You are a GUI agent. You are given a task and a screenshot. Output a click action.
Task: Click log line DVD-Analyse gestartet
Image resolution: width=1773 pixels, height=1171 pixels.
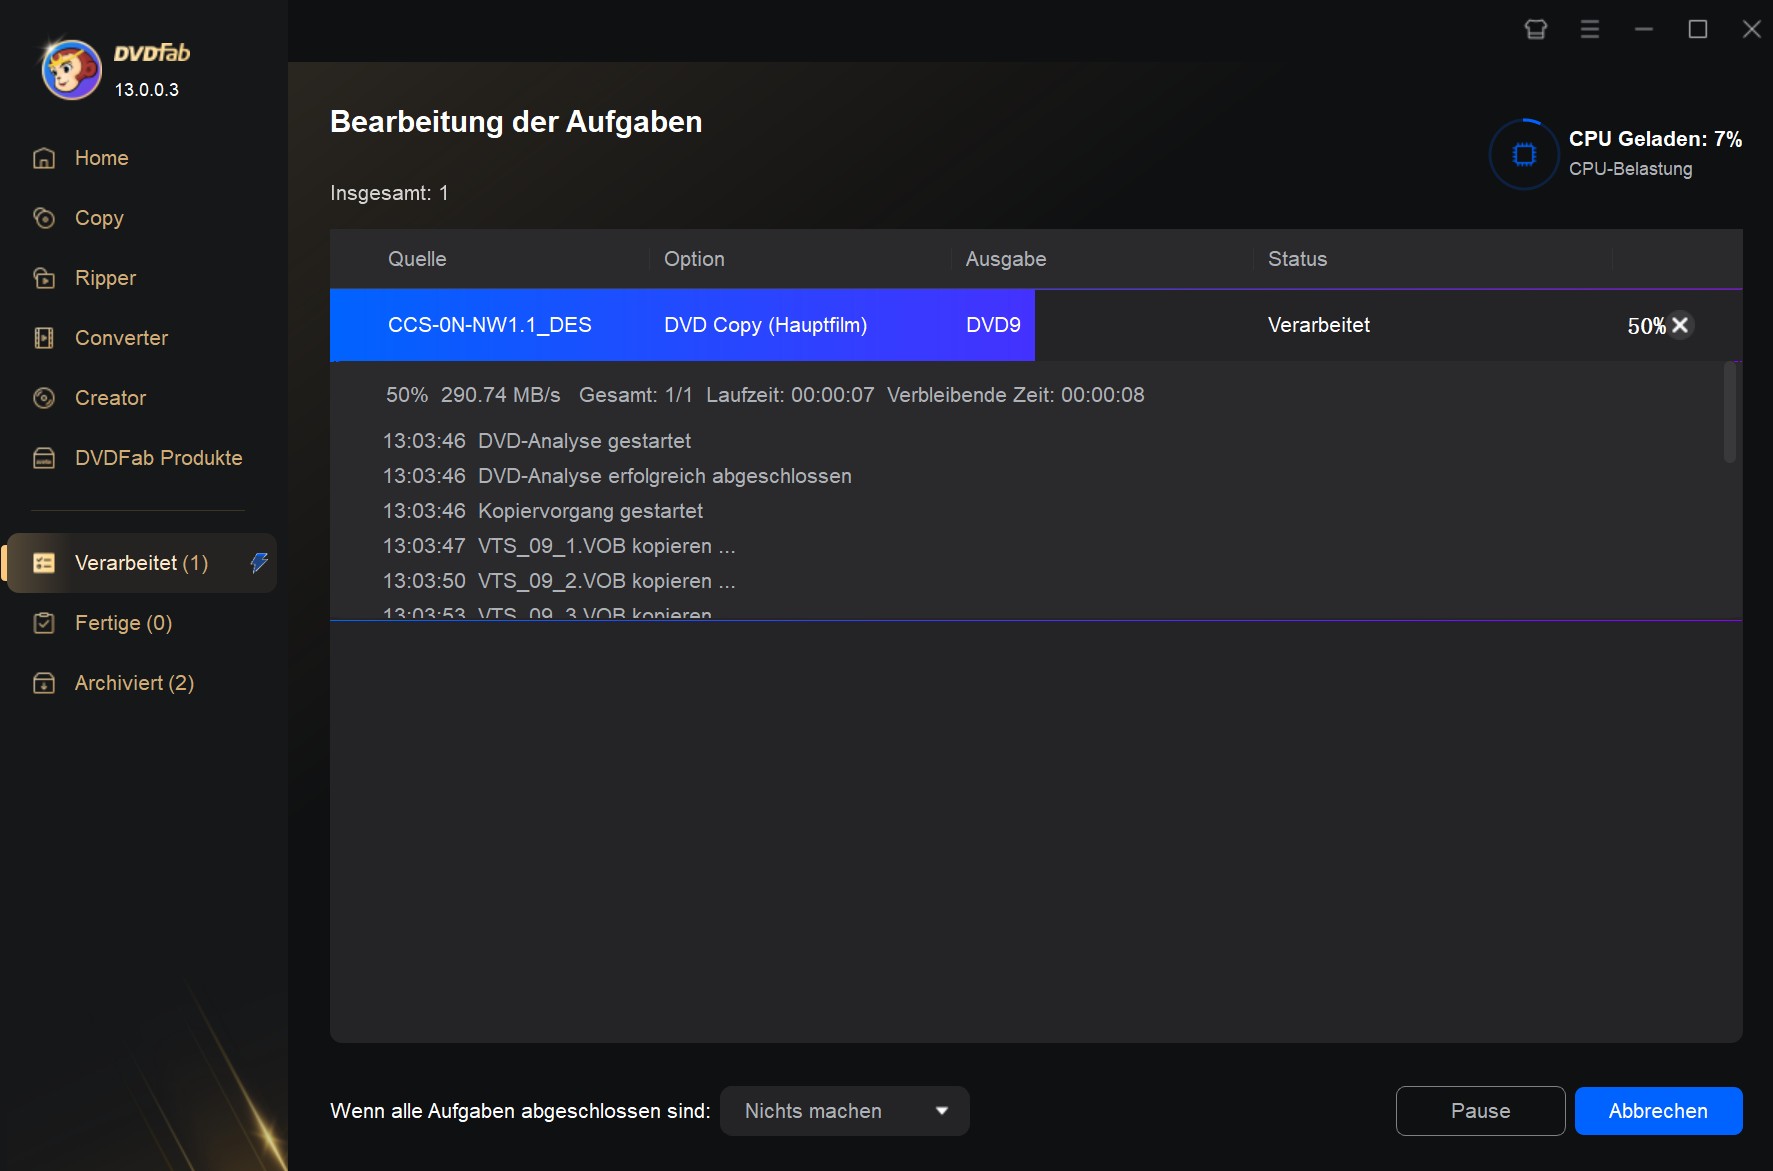pos(537,441)
